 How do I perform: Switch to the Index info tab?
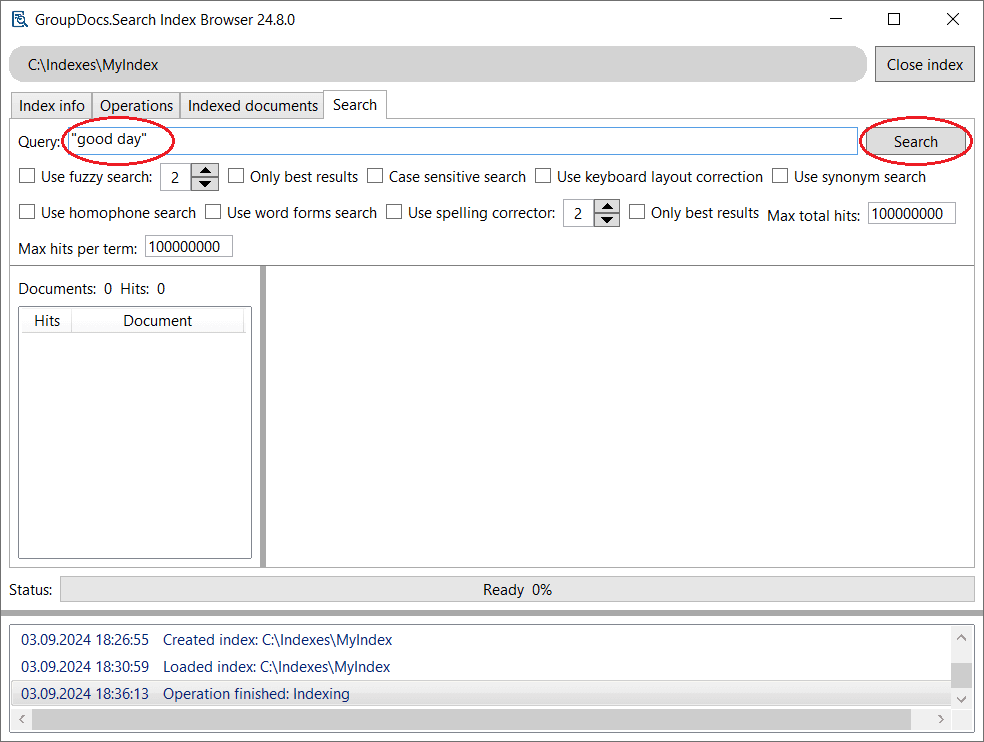(51, 105)
